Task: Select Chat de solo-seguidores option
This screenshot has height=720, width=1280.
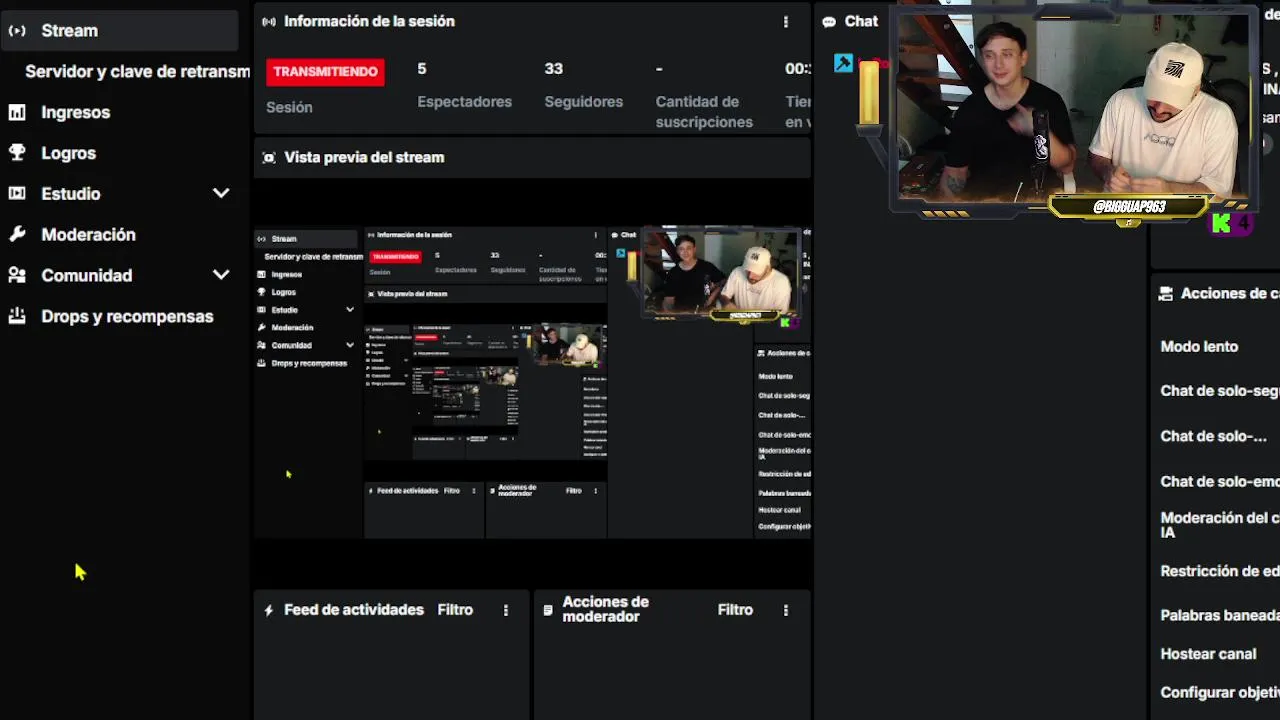Action: (x=1220, y=391)
